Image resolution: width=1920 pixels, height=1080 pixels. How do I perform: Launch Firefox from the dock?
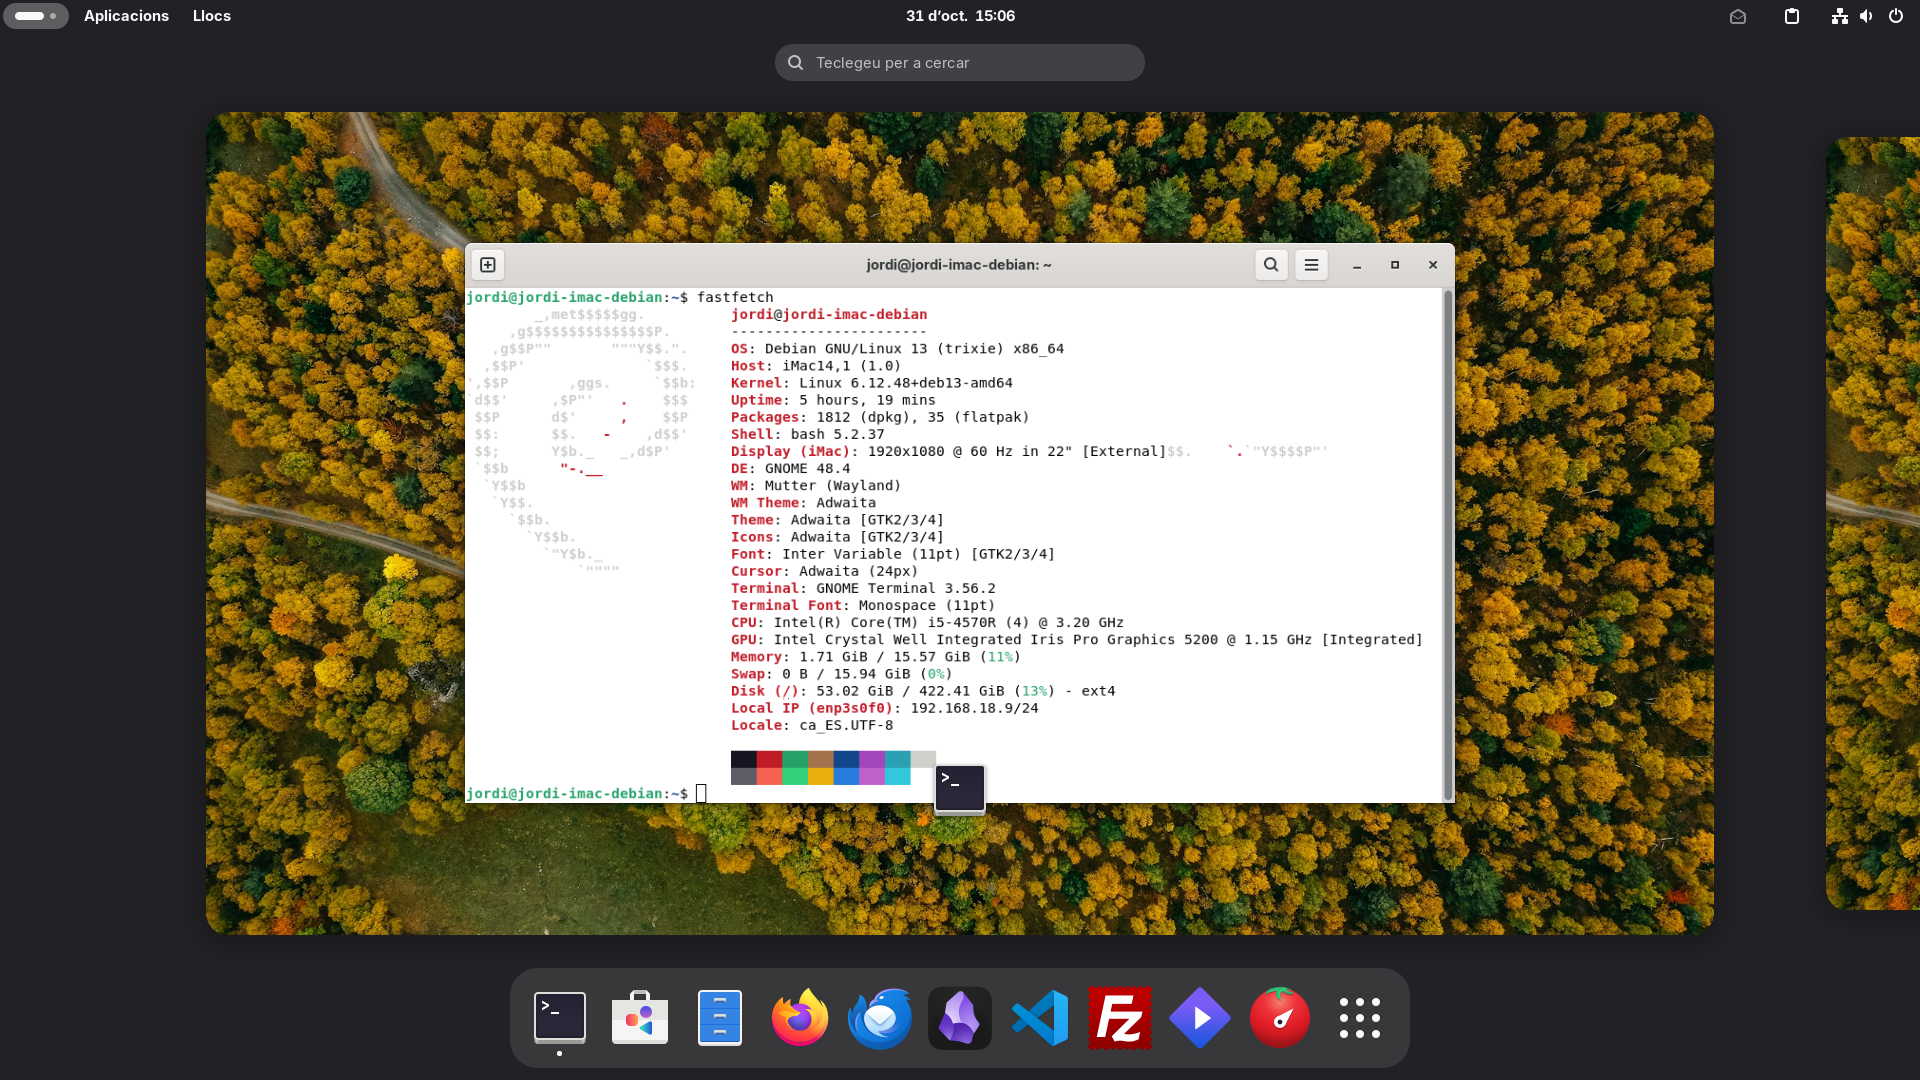click(799, 1017)
